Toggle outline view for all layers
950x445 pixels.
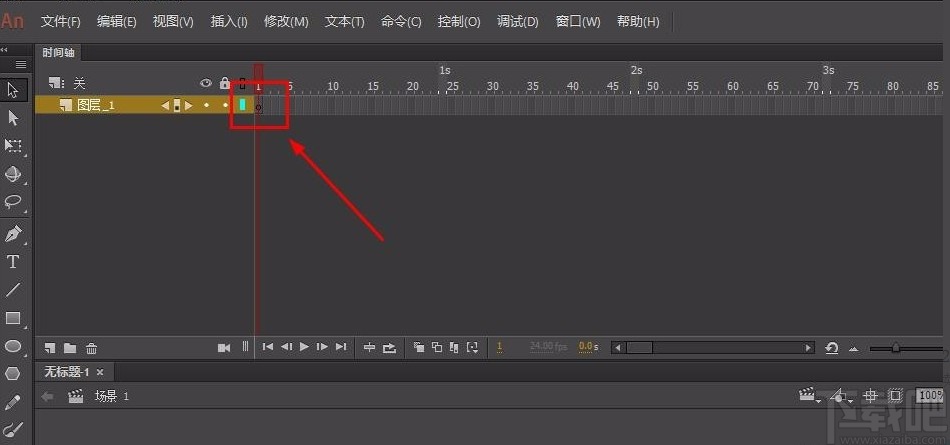pyautogui.click(x=242, y=84)
